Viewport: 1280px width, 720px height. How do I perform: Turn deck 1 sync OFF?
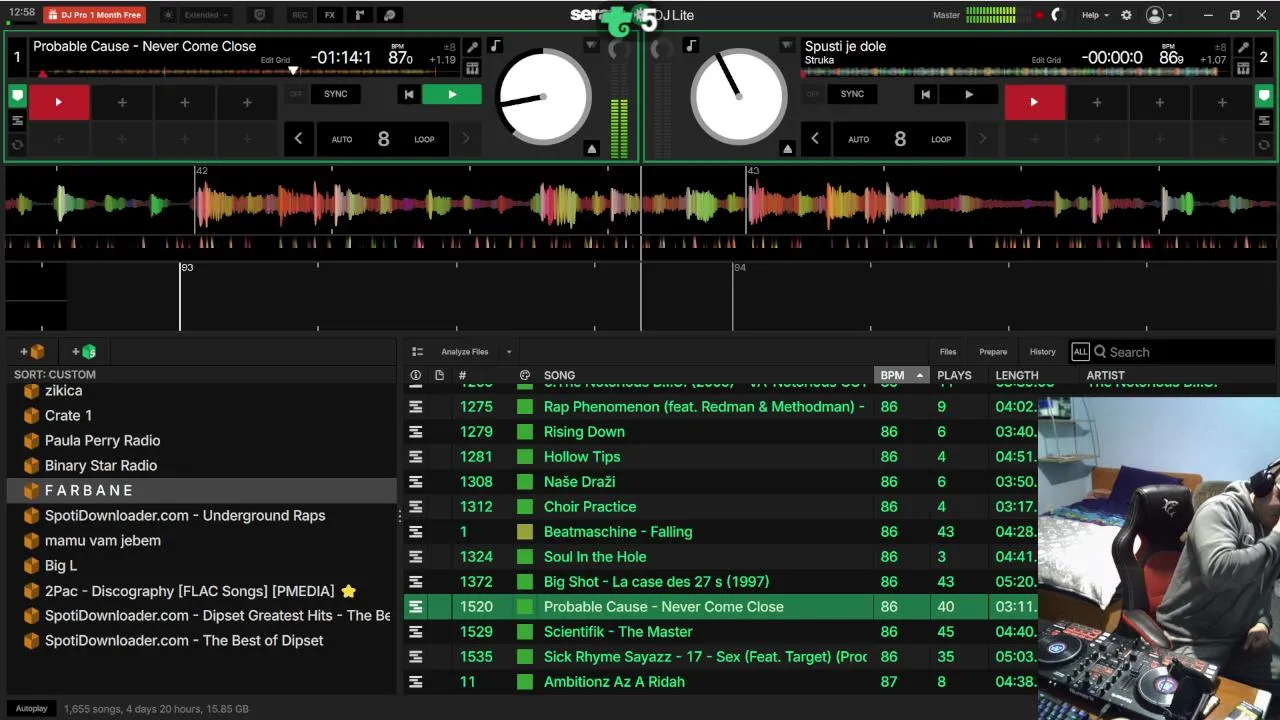point(296,94)
